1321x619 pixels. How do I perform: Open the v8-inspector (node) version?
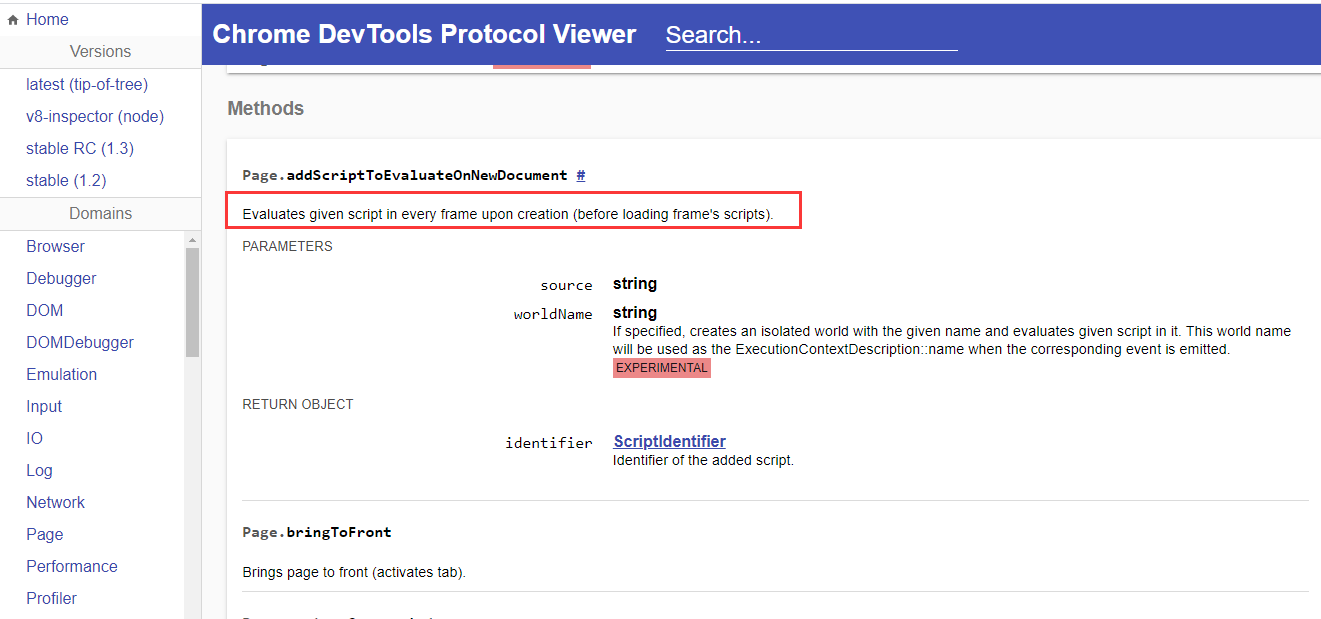pyautogui.click(x=95, y=117)
